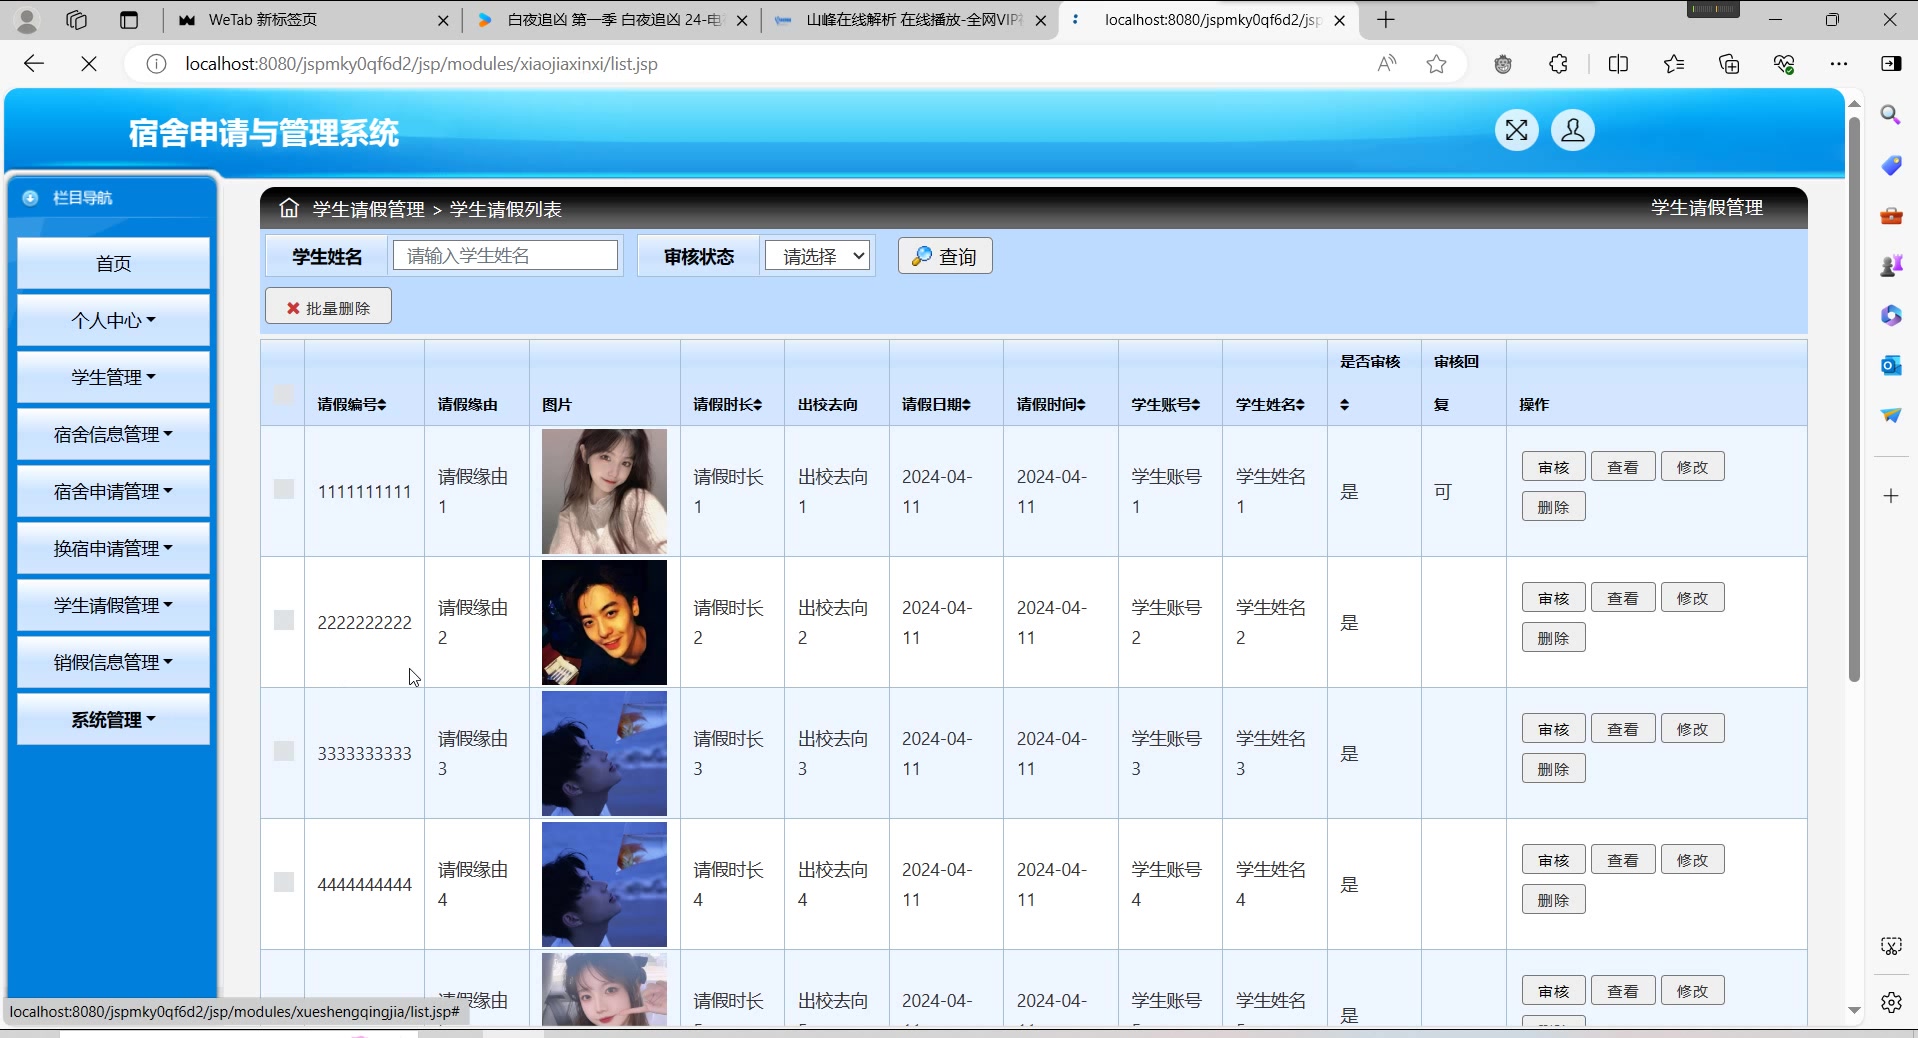Click 查看 button for row 2222222222
Image resolution: width=1918 pixels, height=1038 pixels.
coord(1623,598)
